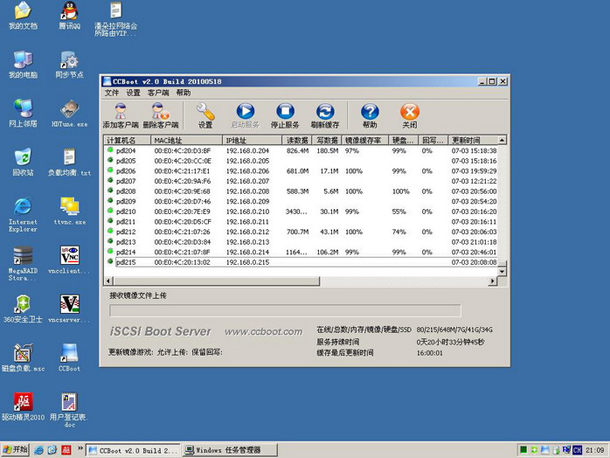Image resolution: width=610 pixels, height=458 pixels.
Task: Open Internet Explorer desktop icon
Action: coord(23,214)
